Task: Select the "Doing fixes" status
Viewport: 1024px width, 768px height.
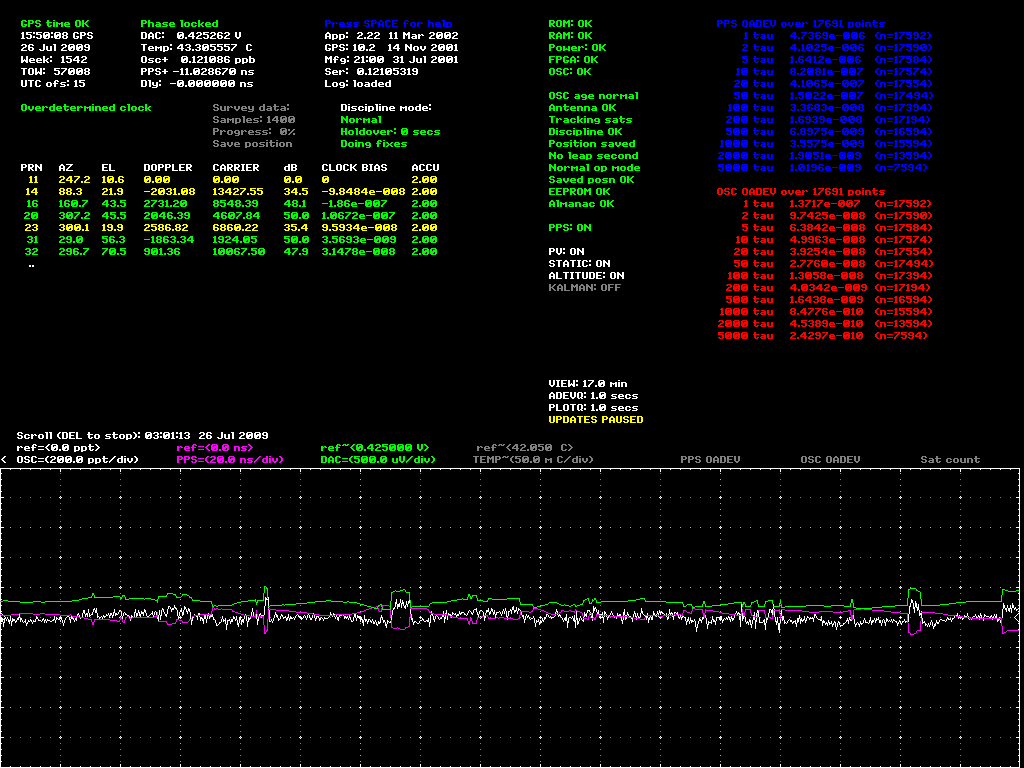Action: click(x=374, y=144)
